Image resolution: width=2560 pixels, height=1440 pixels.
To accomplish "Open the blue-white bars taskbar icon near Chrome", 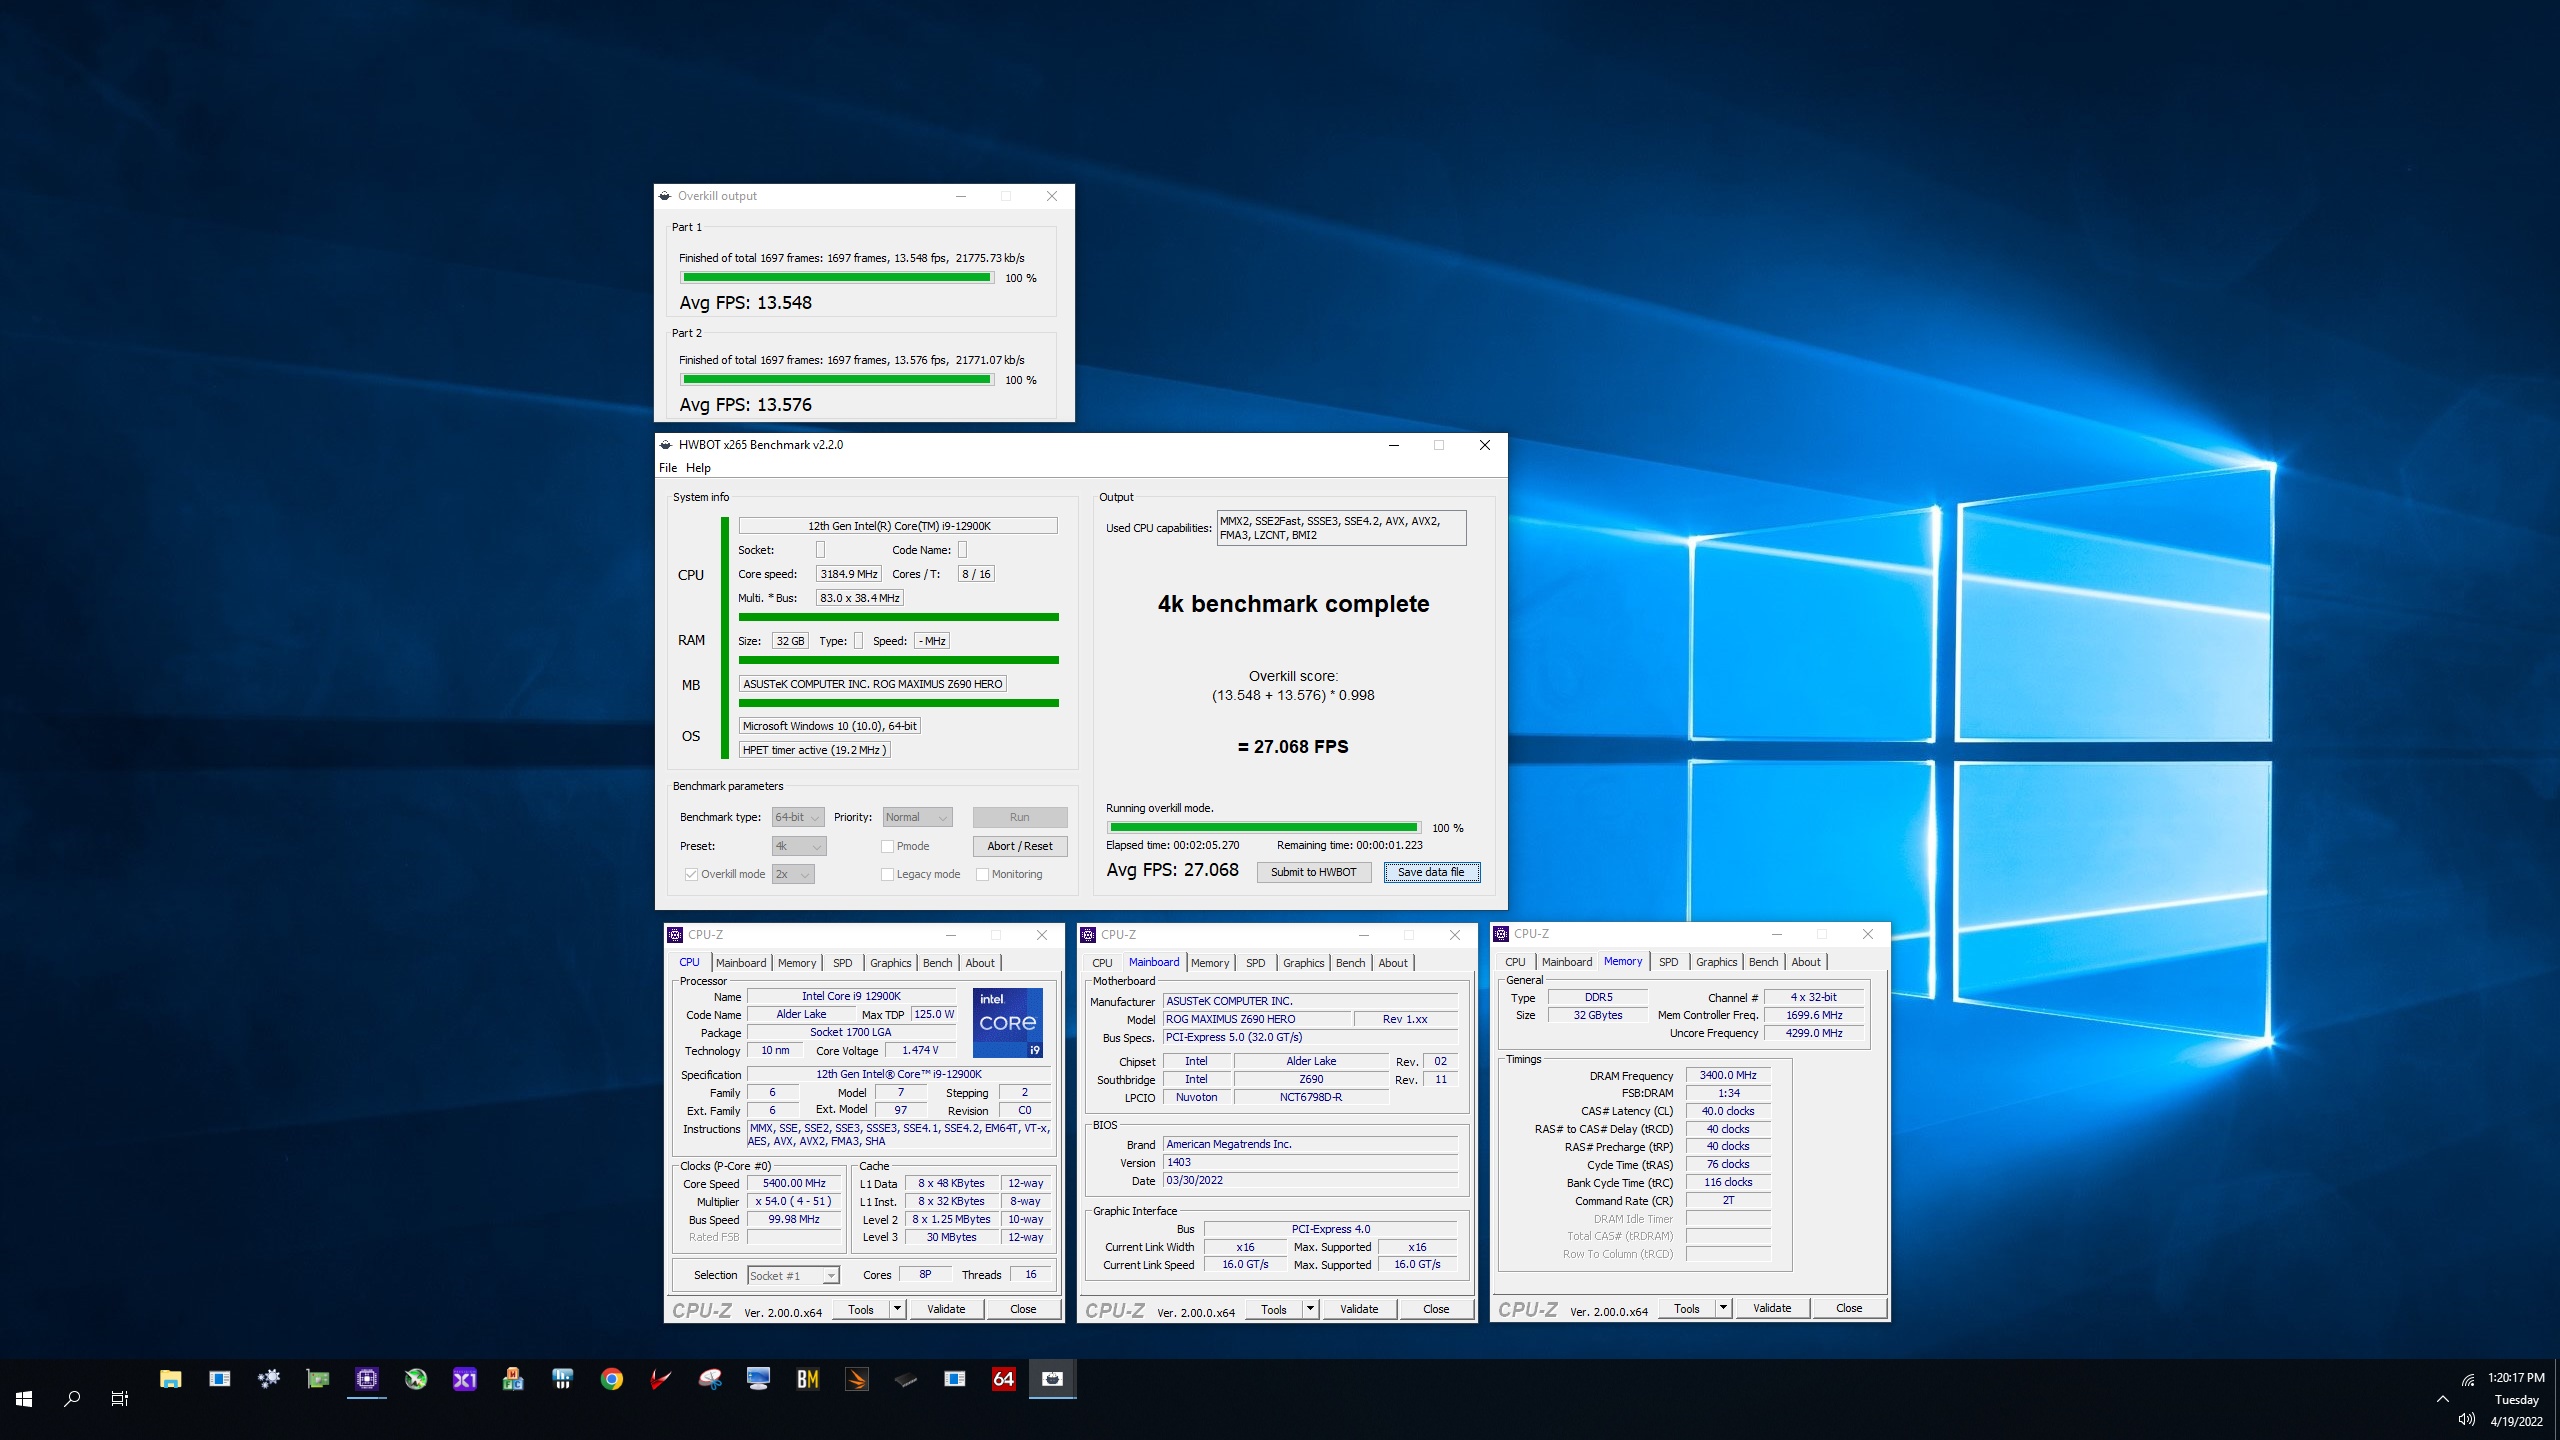I will click(x=563, y=1379).
